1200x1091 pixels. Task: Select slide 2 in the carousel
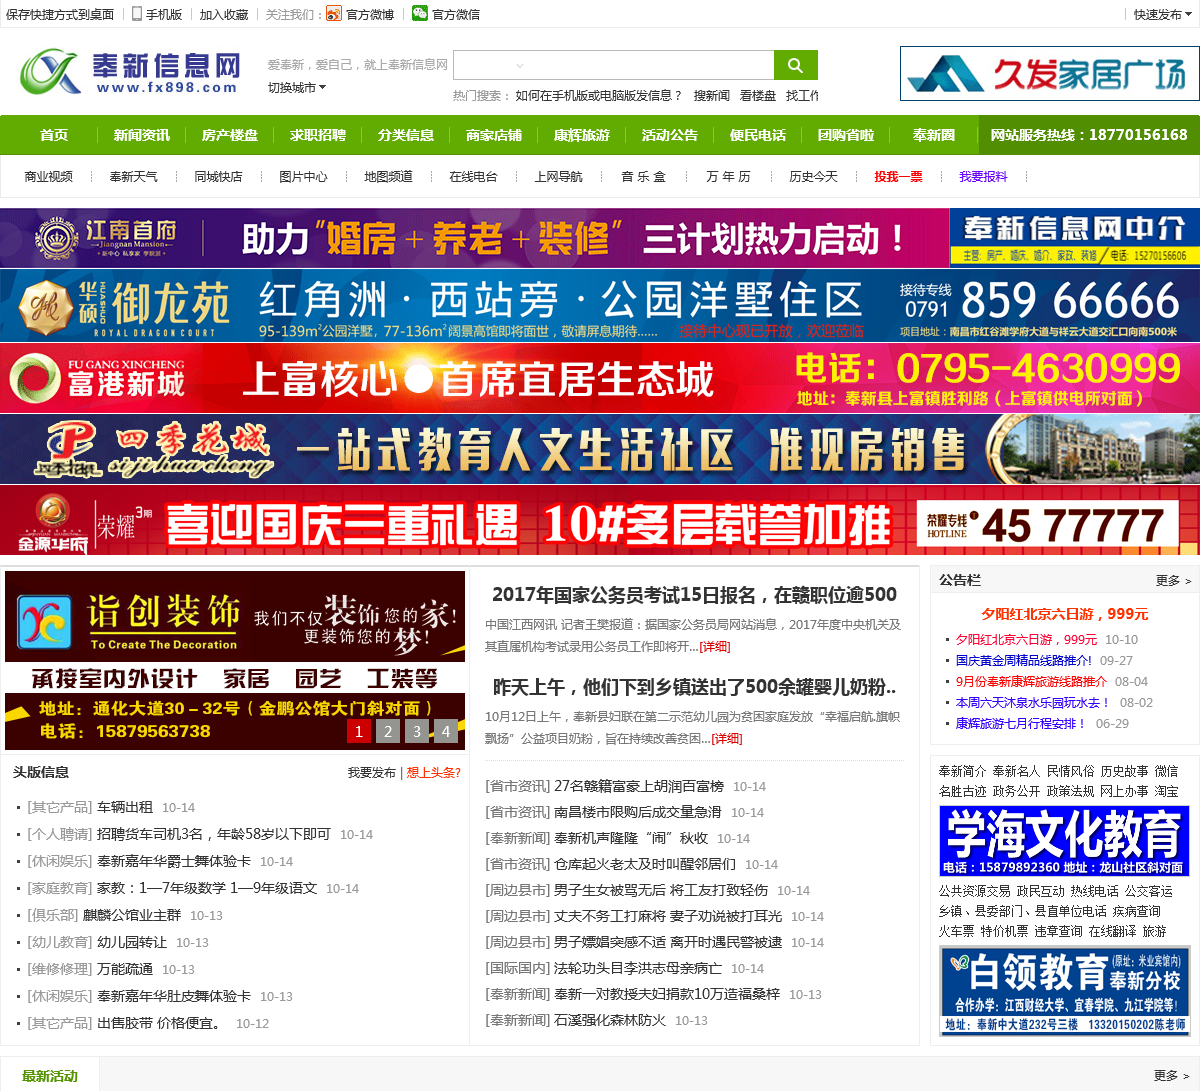[388, 731]
